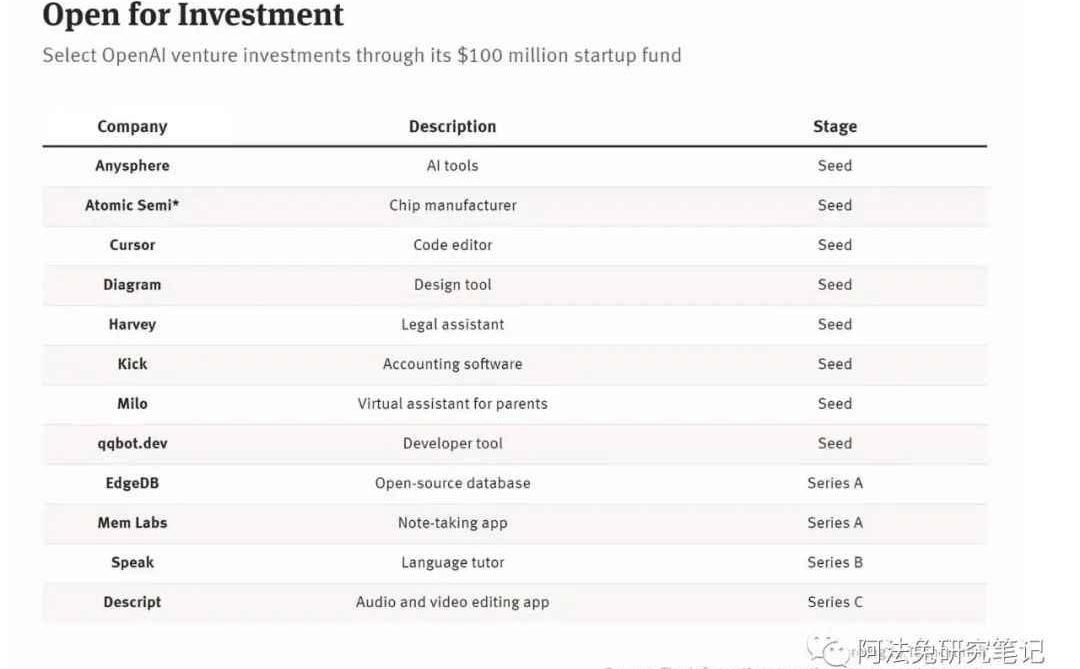Click the 'Open for Investment' heading
The width and height of the screenshot is (1080, 669).
tap(193, 15)
